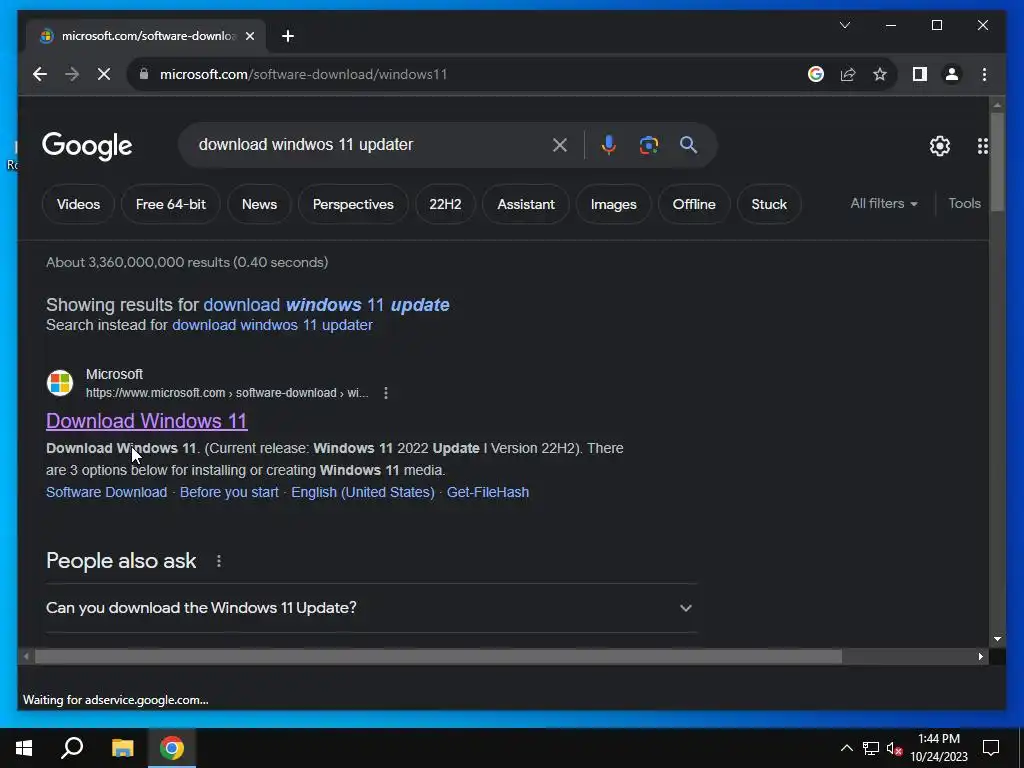
Task: Open the English (United States) sitelink
Action: (x=362, y=492)
